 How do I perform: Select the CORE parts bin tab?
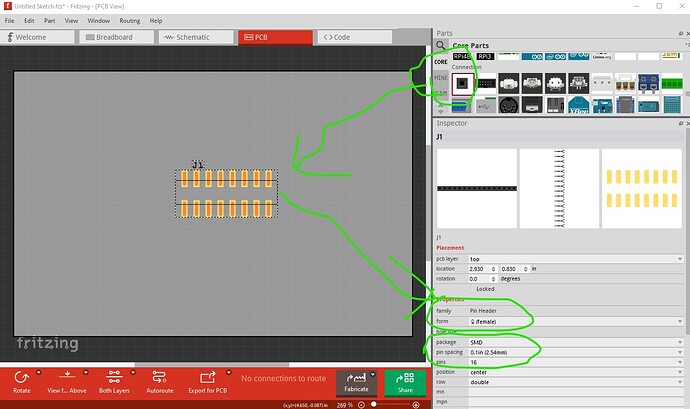[x=441, y=62]
